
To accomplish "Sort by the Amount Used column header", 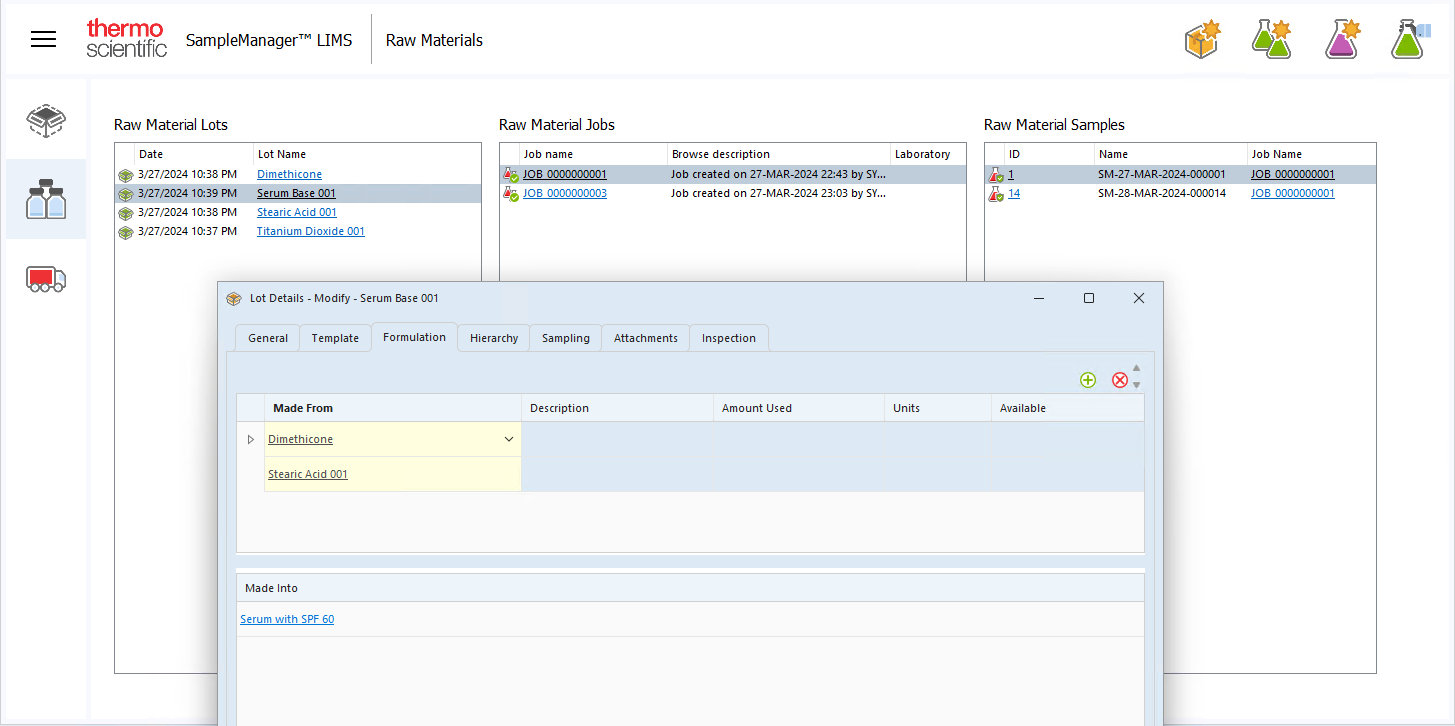I will click(x=757, y=408).
